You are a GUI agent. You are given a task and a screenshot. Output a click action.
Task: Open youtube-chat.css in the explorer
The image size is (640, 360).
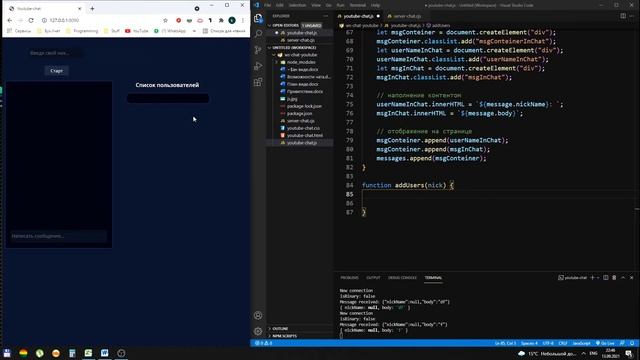[x=303, y=128]
